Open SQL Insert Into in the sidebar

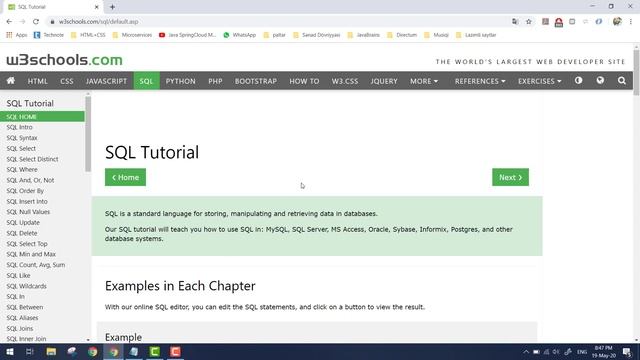(x=27, y=201)
